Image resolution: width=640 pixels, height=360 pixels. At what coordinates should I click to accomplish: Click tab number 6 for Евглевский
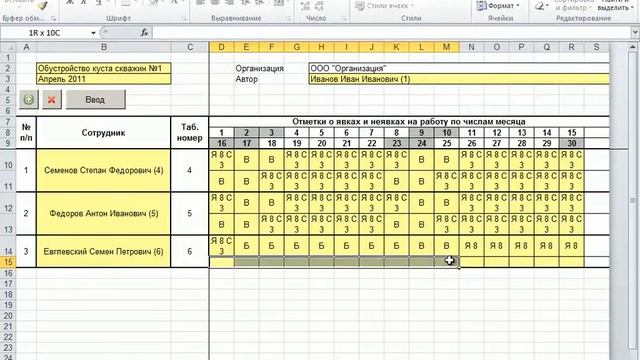190,251
